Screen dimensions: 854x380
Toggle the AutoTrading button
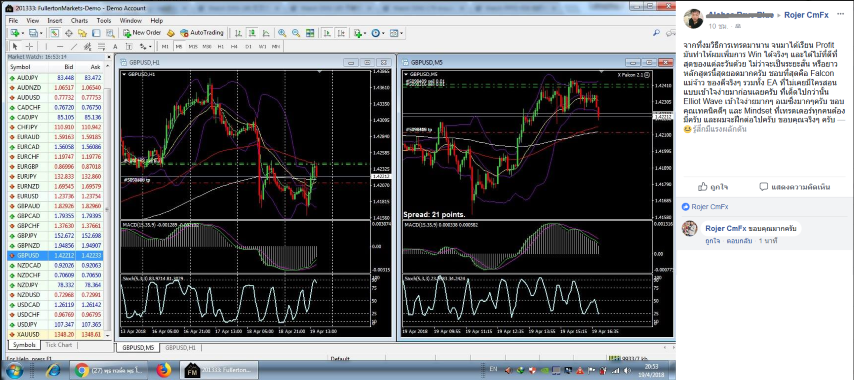tap(202, 33)
